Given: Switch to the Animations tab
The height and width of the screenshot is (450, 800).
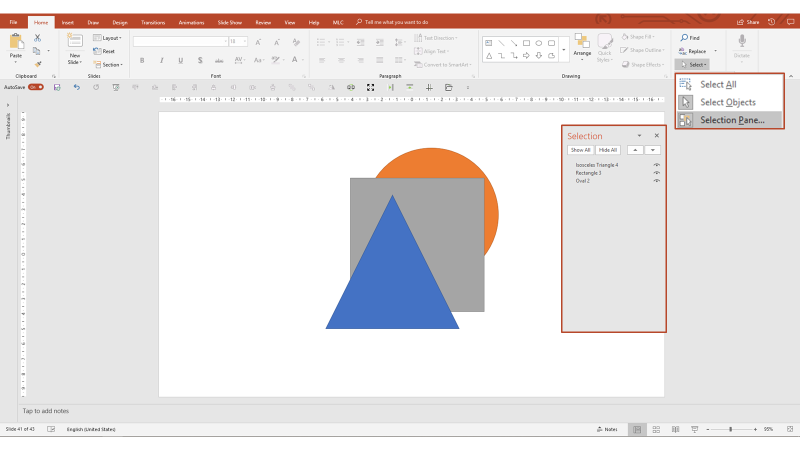Looking at the screenshot, I should click(191, 22).
